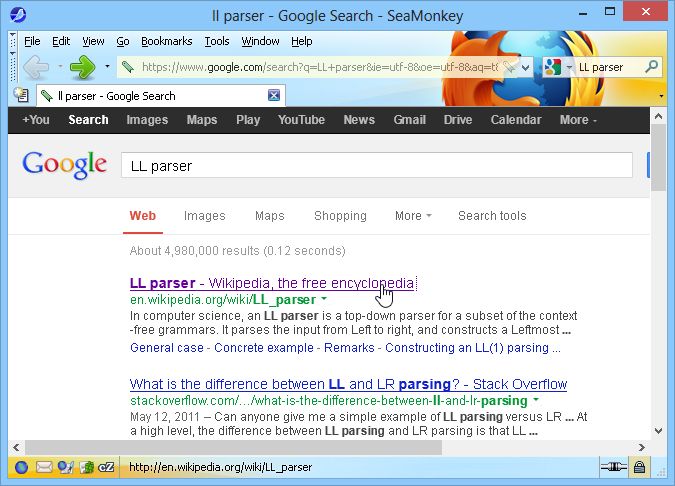675x486 pixels.
Task: Click the magnifier search icon in the toolbar search box
Action: coord(652,67)
